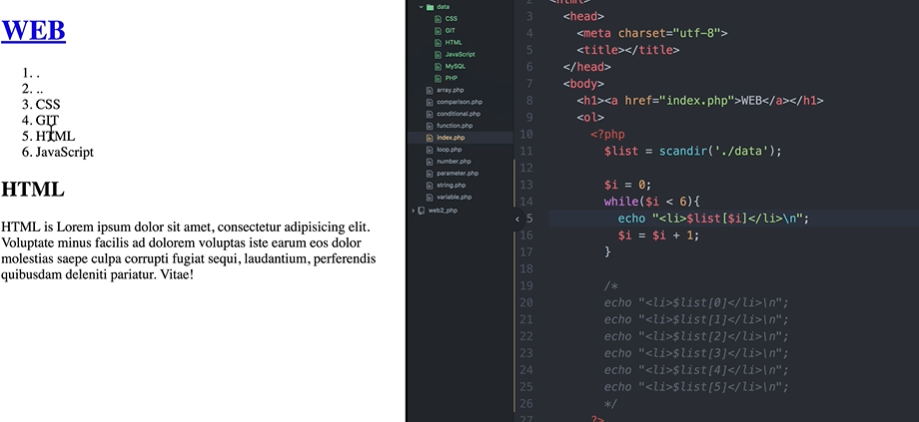The height and width of the screenshot is (422, 919).
Task: Click line number 11 in the gutter
Action: coord(526,151)
